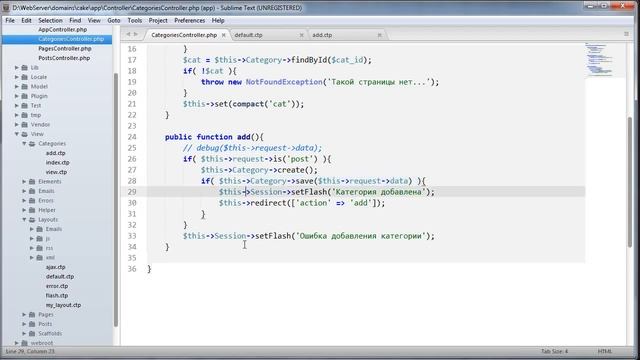Screen dimensions: 640x360
Task: Close the CategoriesController.php tab
Action: [x=224, y=35]
